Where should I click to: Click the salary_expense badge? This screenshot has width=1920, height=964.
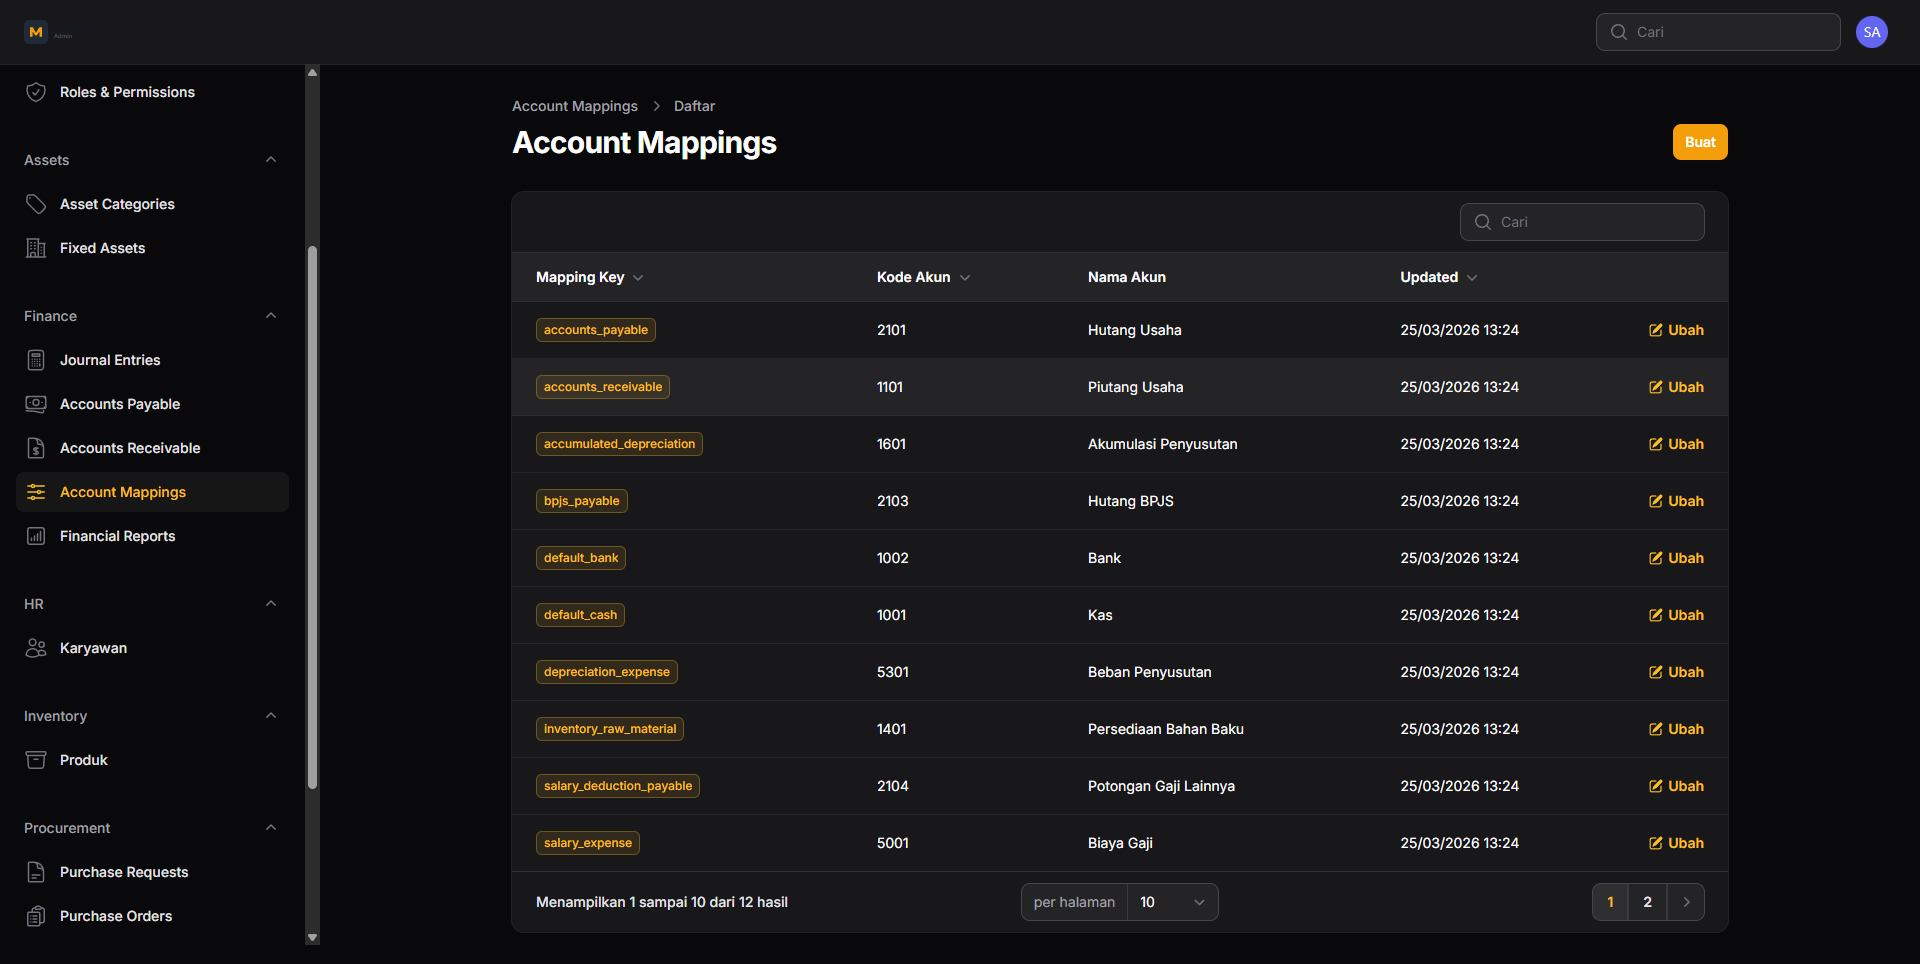click(588, 843)
